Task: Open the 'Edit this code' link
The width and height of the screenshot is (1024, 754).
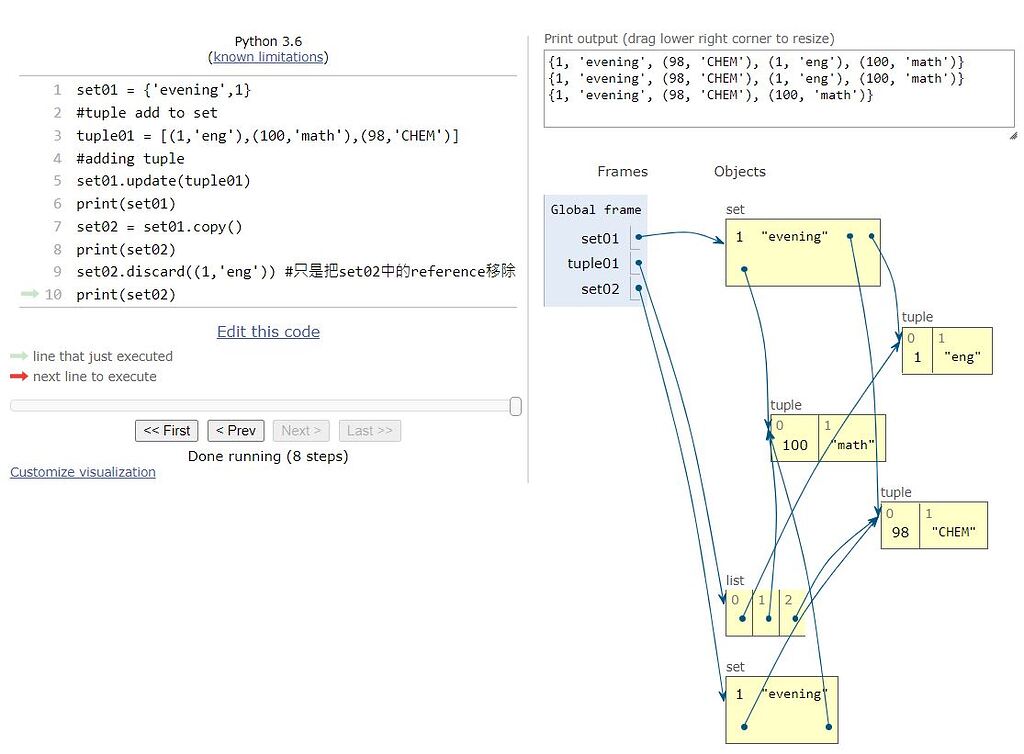Action: click(268, 331)
